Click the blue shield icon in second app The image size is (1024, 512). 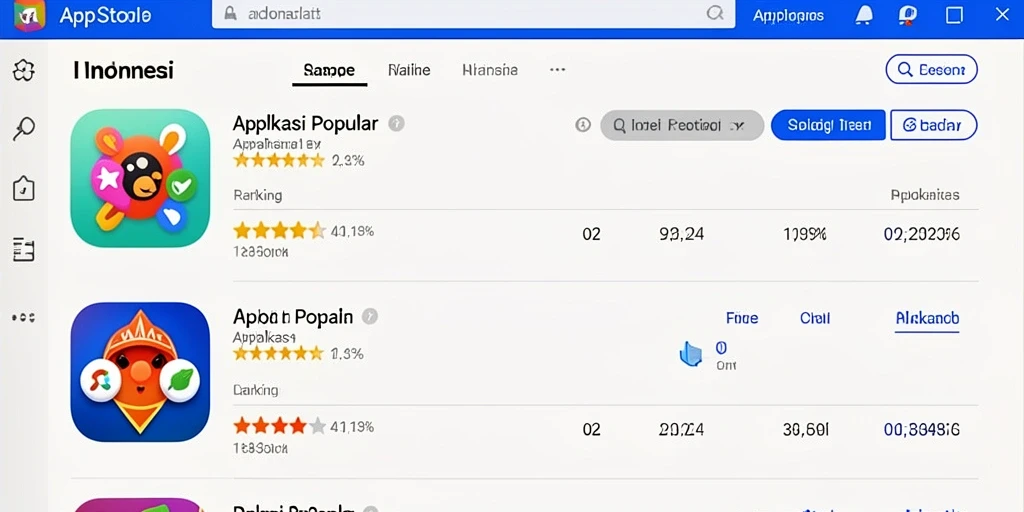[x=690, y=355]
